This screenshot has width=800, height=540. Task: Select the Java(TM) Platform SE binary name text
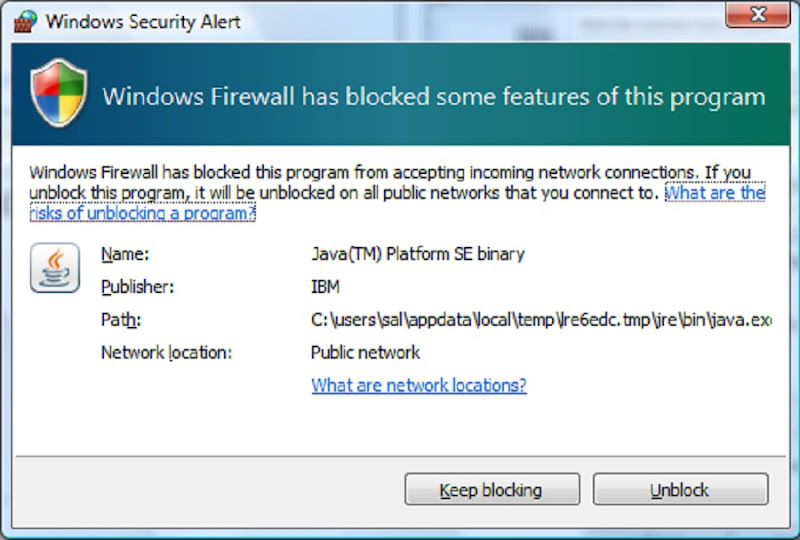click(417, 254)
